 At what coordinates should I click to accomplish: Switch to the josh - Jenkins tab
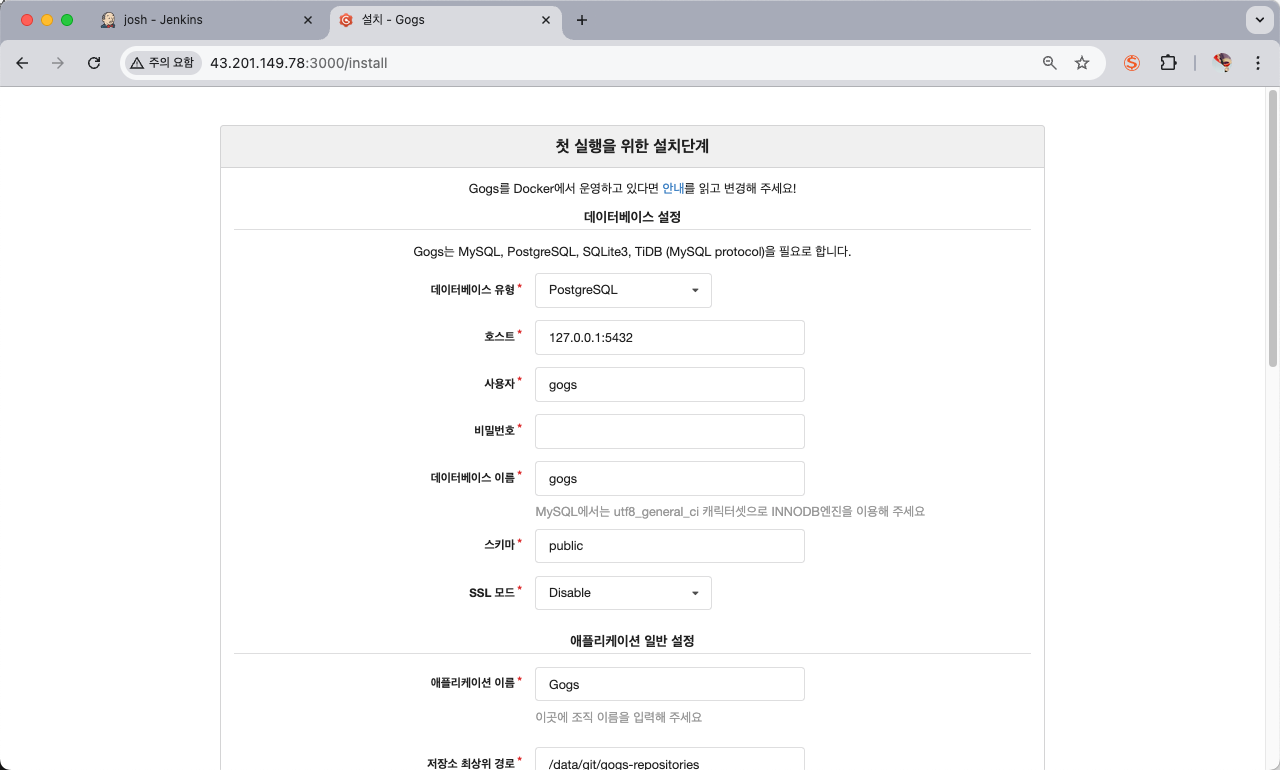[208, 20]
